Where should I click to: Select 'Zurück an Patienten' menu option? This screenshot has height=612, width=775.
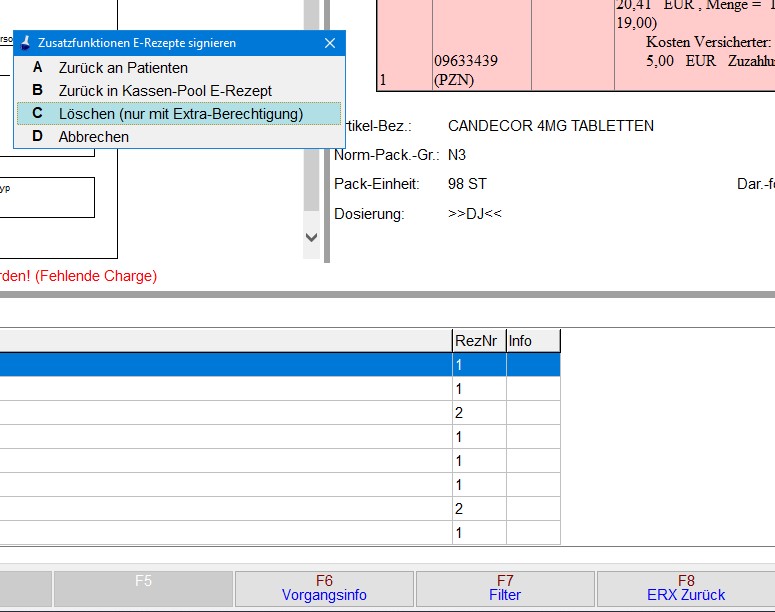click(123, 68)
